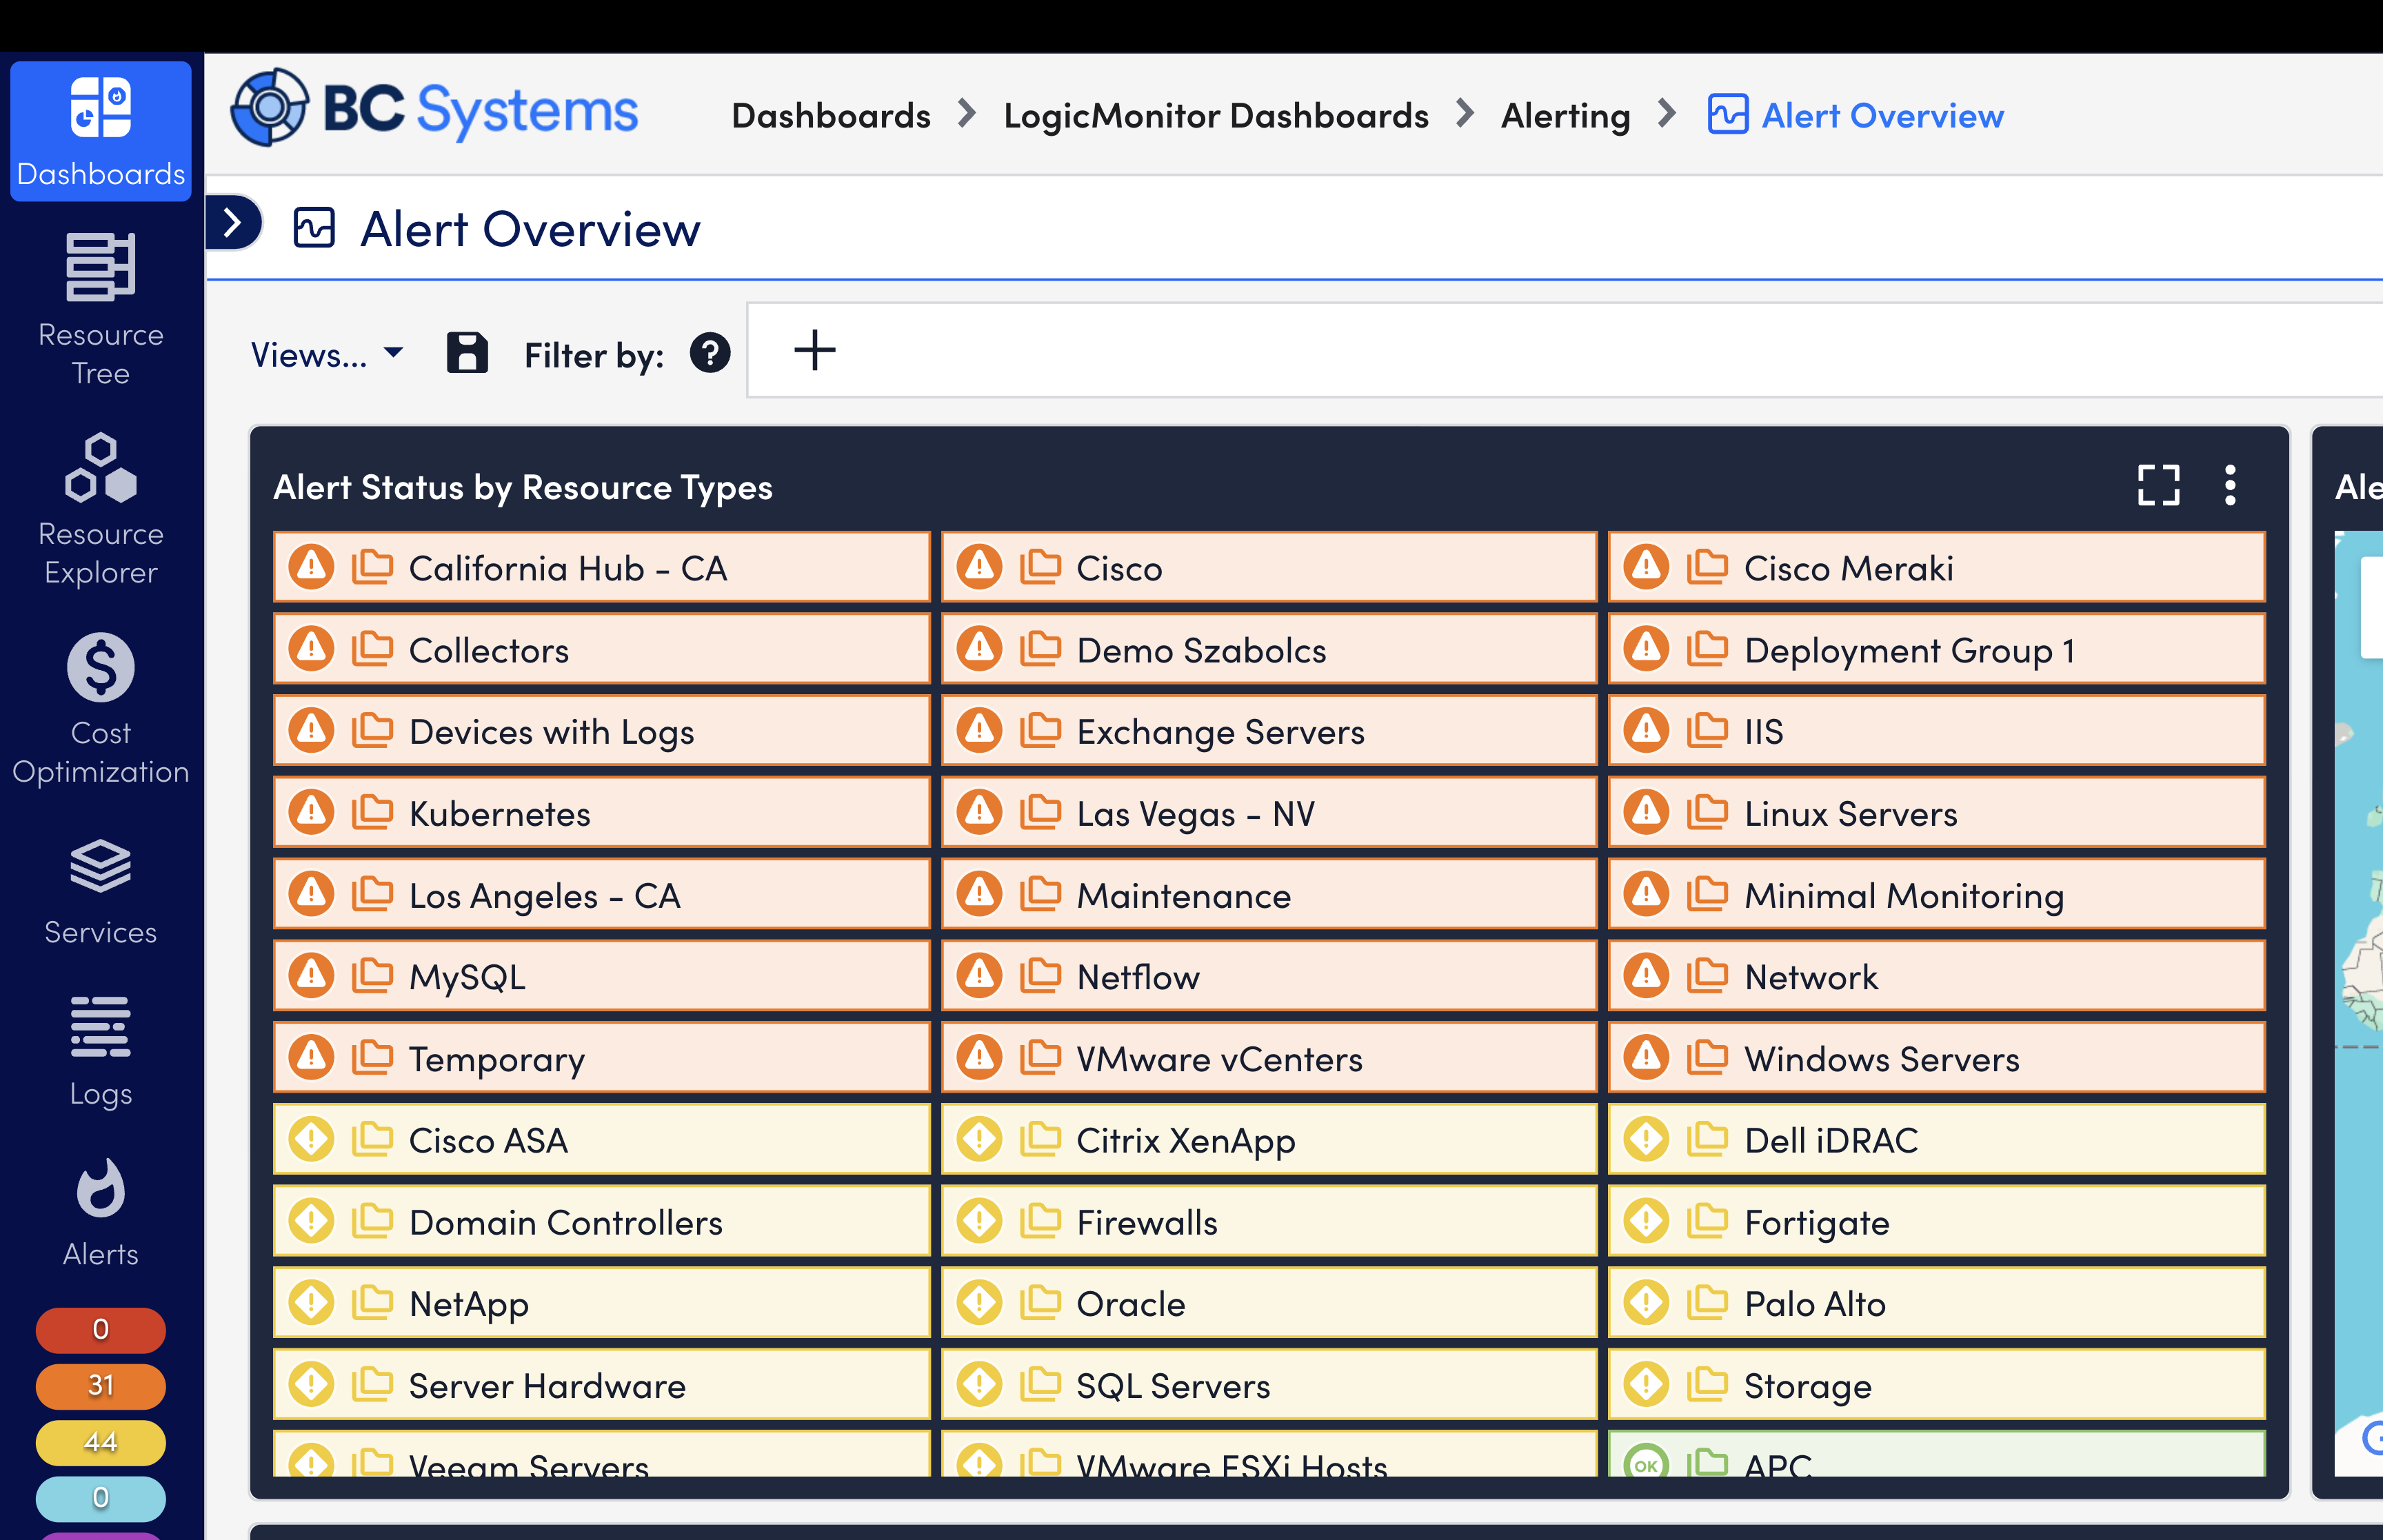Open the Server Hardware tile
Image resolution: width=2383 pixels, height=1540 pixels.
[x=602, y=1385]
